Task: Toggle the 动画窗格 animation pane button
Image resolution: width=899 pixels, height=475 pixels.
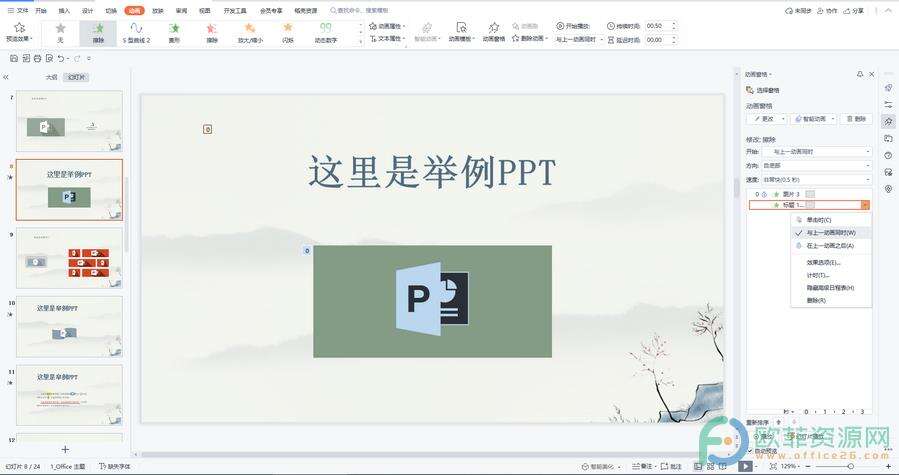Action: [x=494, y=32]
